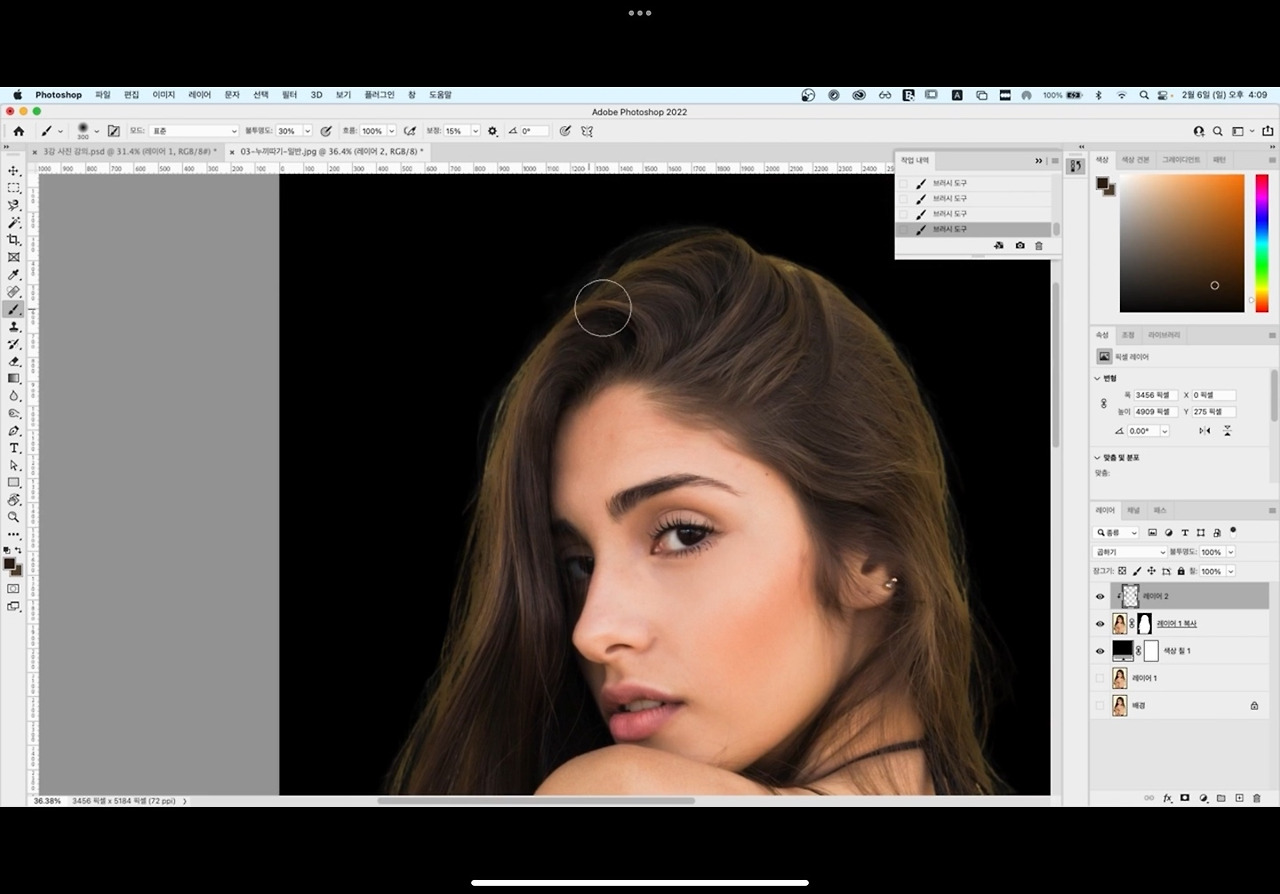This screenshot has width=1280, height=894.
Task: Open the layer opacity 100% dropdown
Action: (x=1230, y=552)
